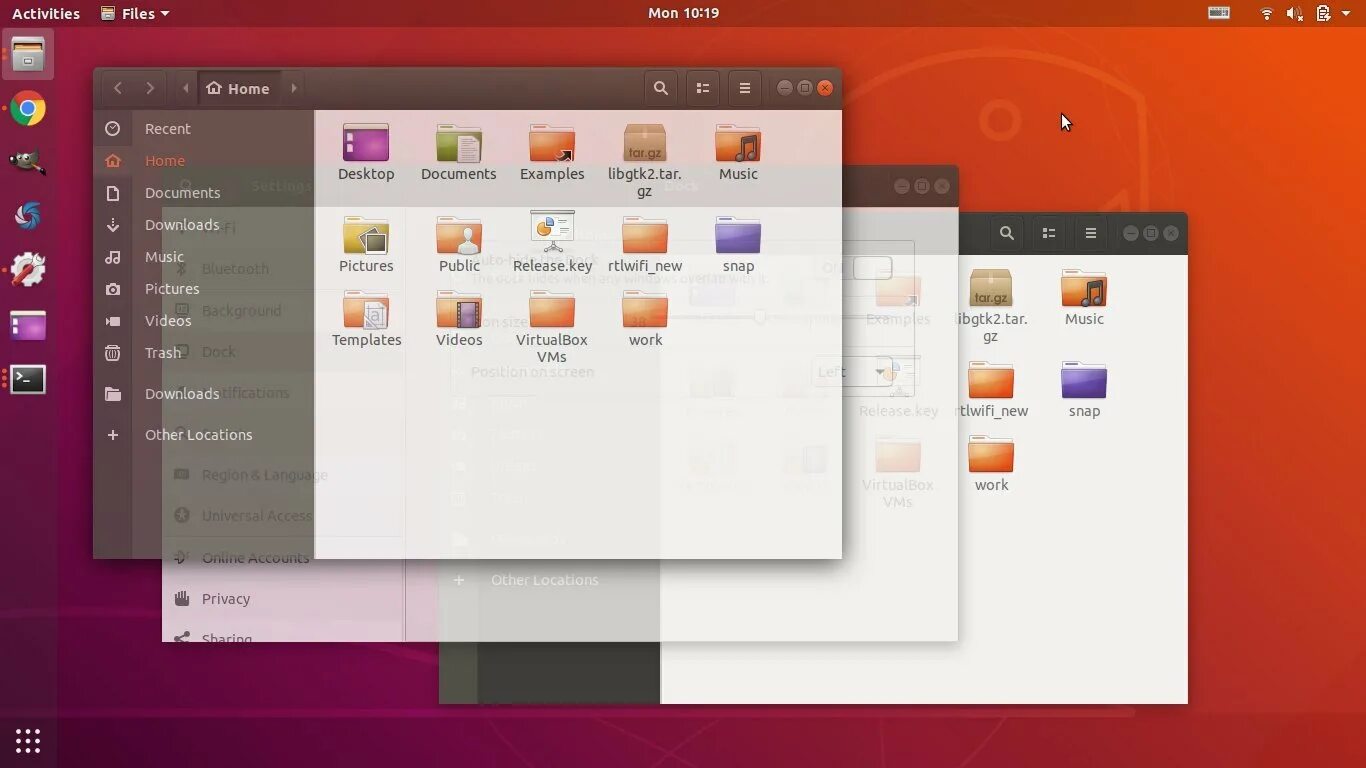Open Trash from the Files sidebar
Screen dimensions: 1366x768
(204, 352)
